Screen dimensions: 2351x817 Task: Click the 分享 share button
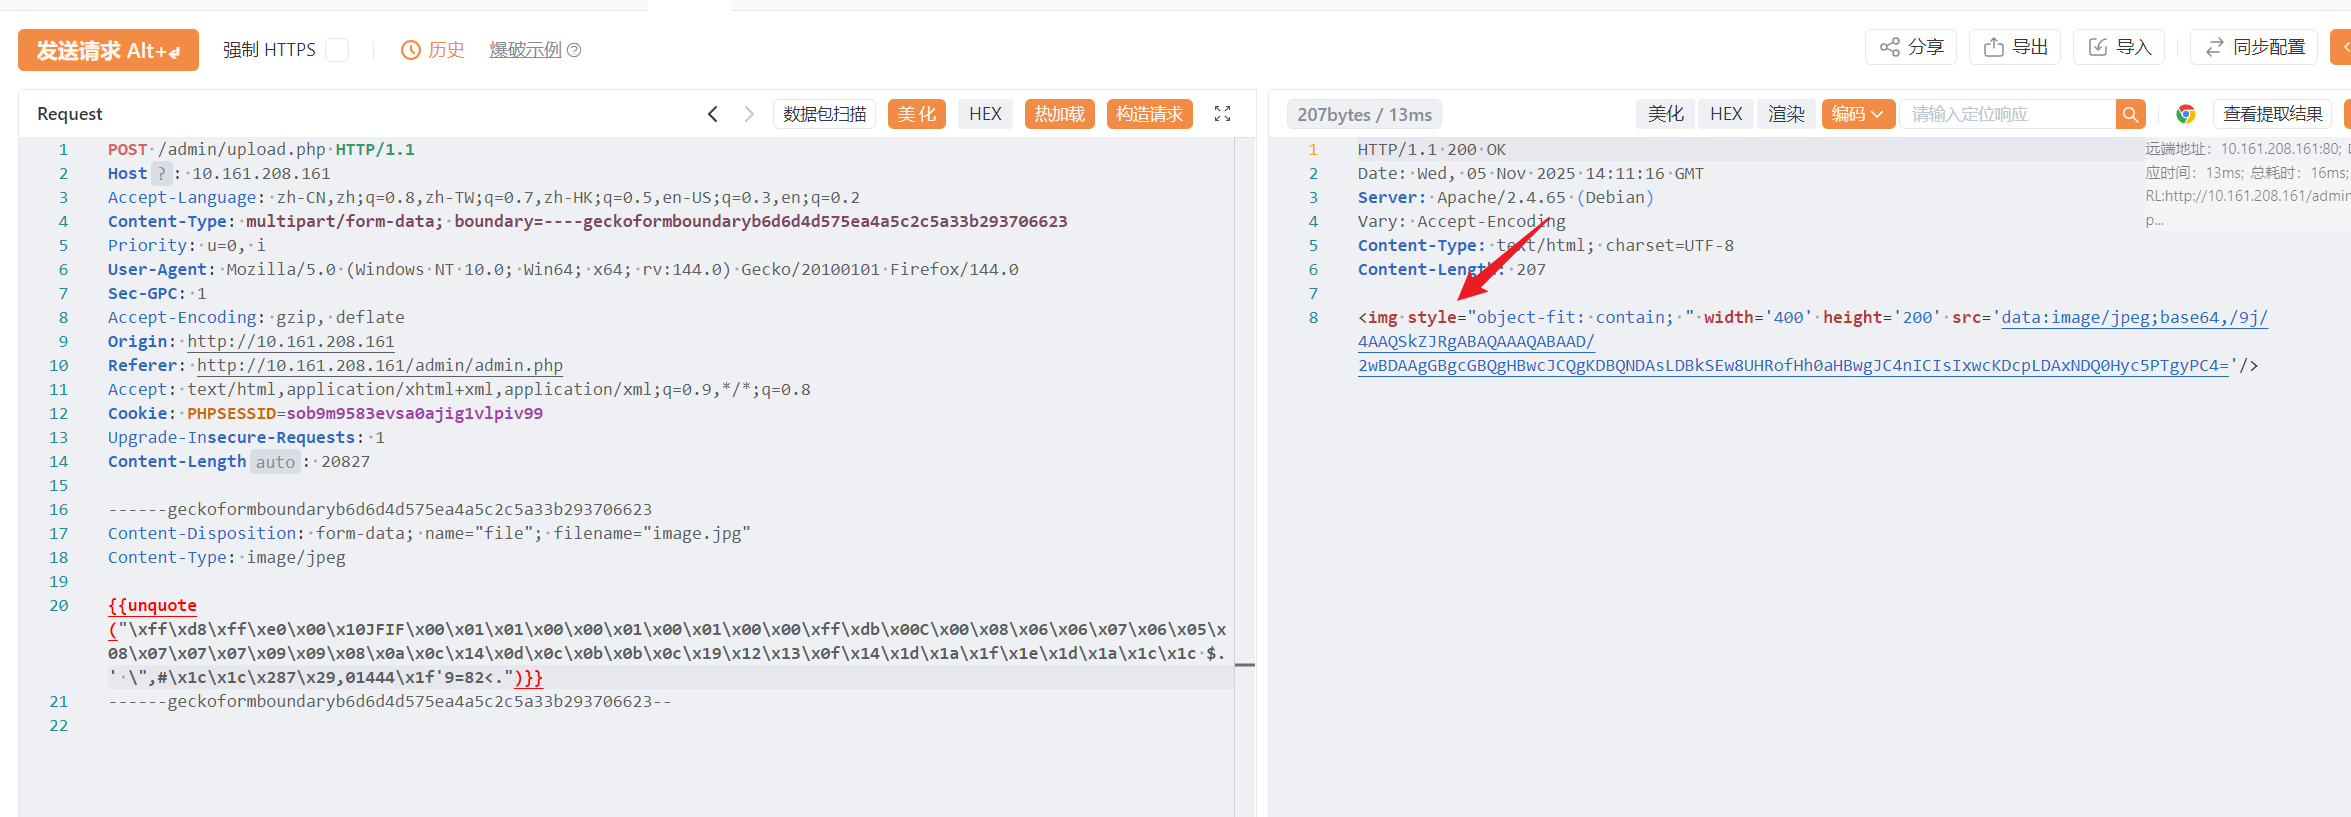pyautogui.click(x=1911, y=47)
